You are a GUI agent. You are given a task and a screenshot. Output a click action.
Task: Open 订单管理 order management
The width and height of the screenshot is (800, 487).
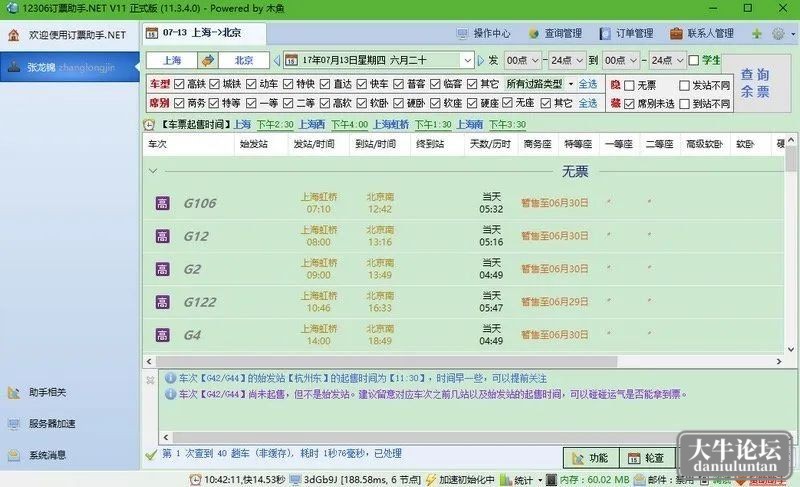click(627, 34)
